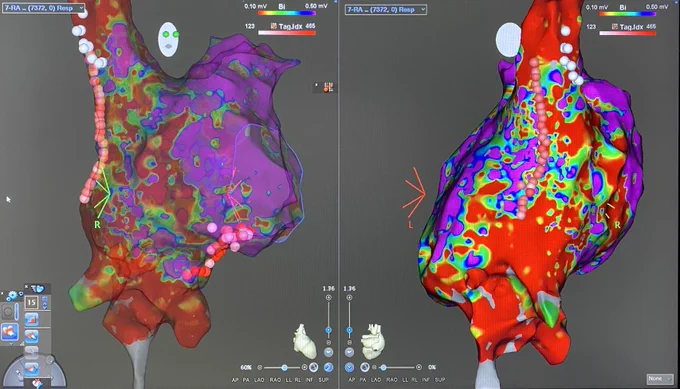Expand the gear toolbox chevron at bottom left
This screenshot has height=389, width=680.
point(11,344)
